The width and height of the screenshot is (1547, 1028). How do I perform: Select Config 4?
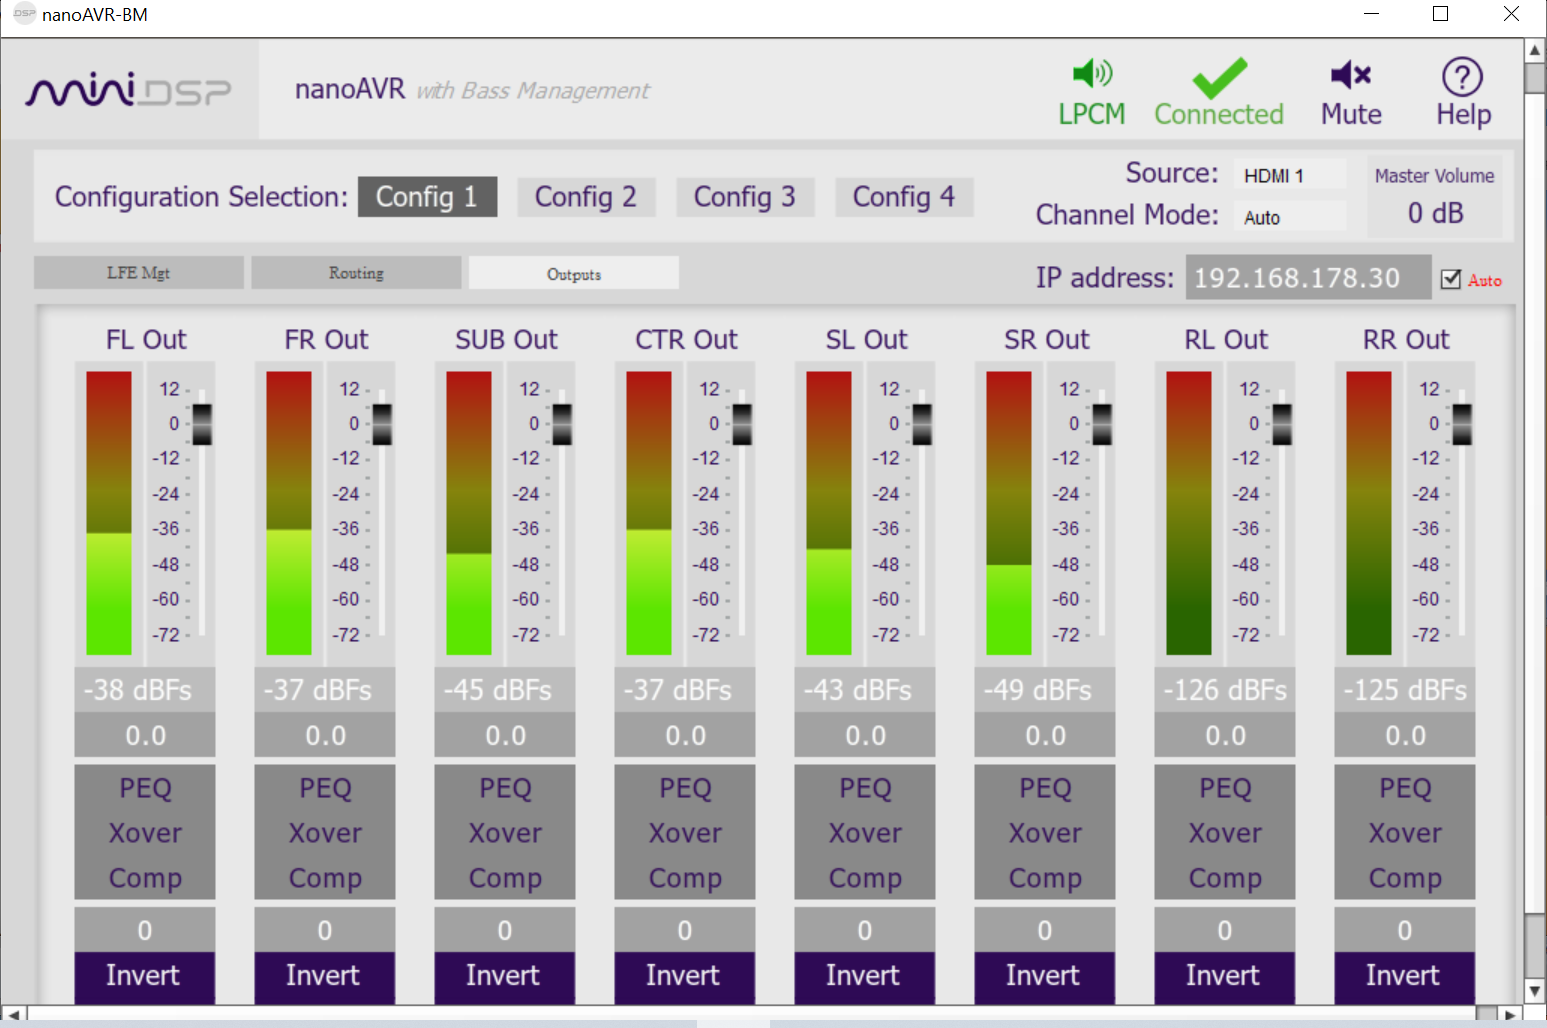904,197
